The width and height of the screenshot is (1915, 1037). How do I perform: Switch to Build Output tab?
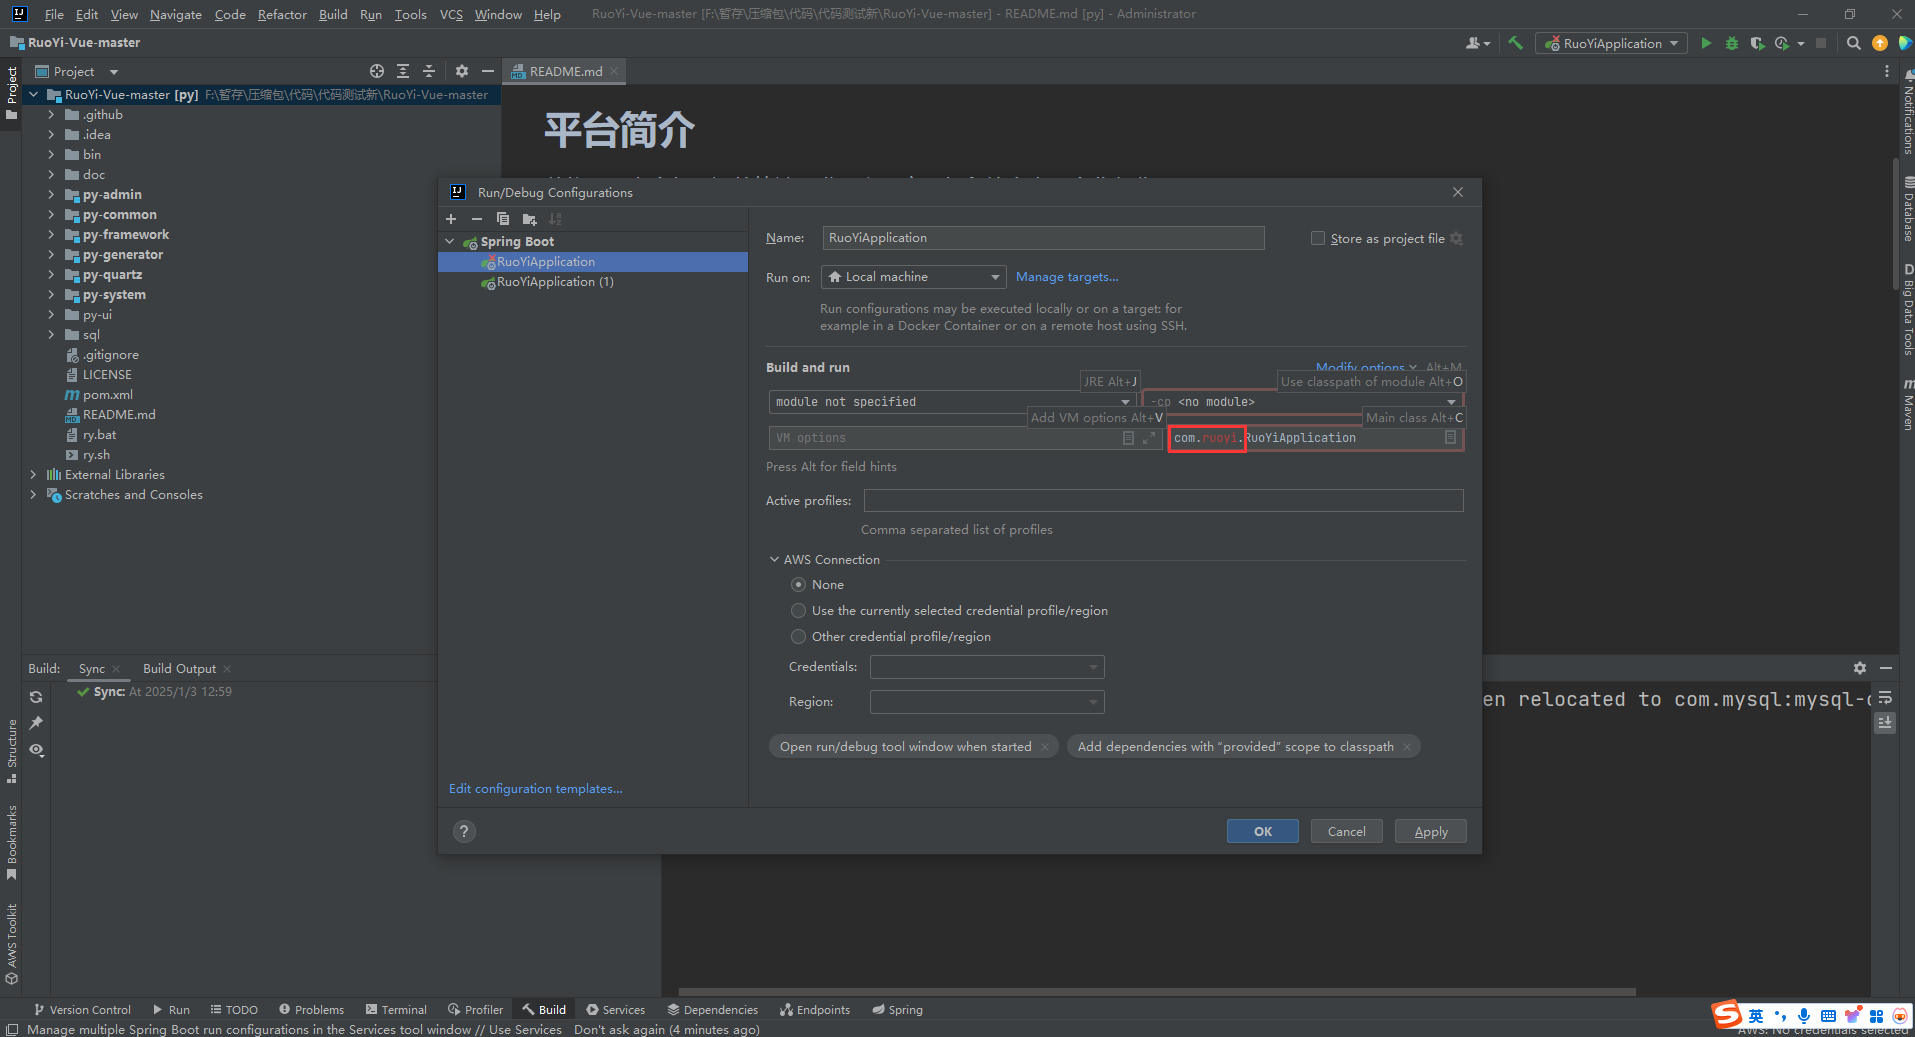179,669
